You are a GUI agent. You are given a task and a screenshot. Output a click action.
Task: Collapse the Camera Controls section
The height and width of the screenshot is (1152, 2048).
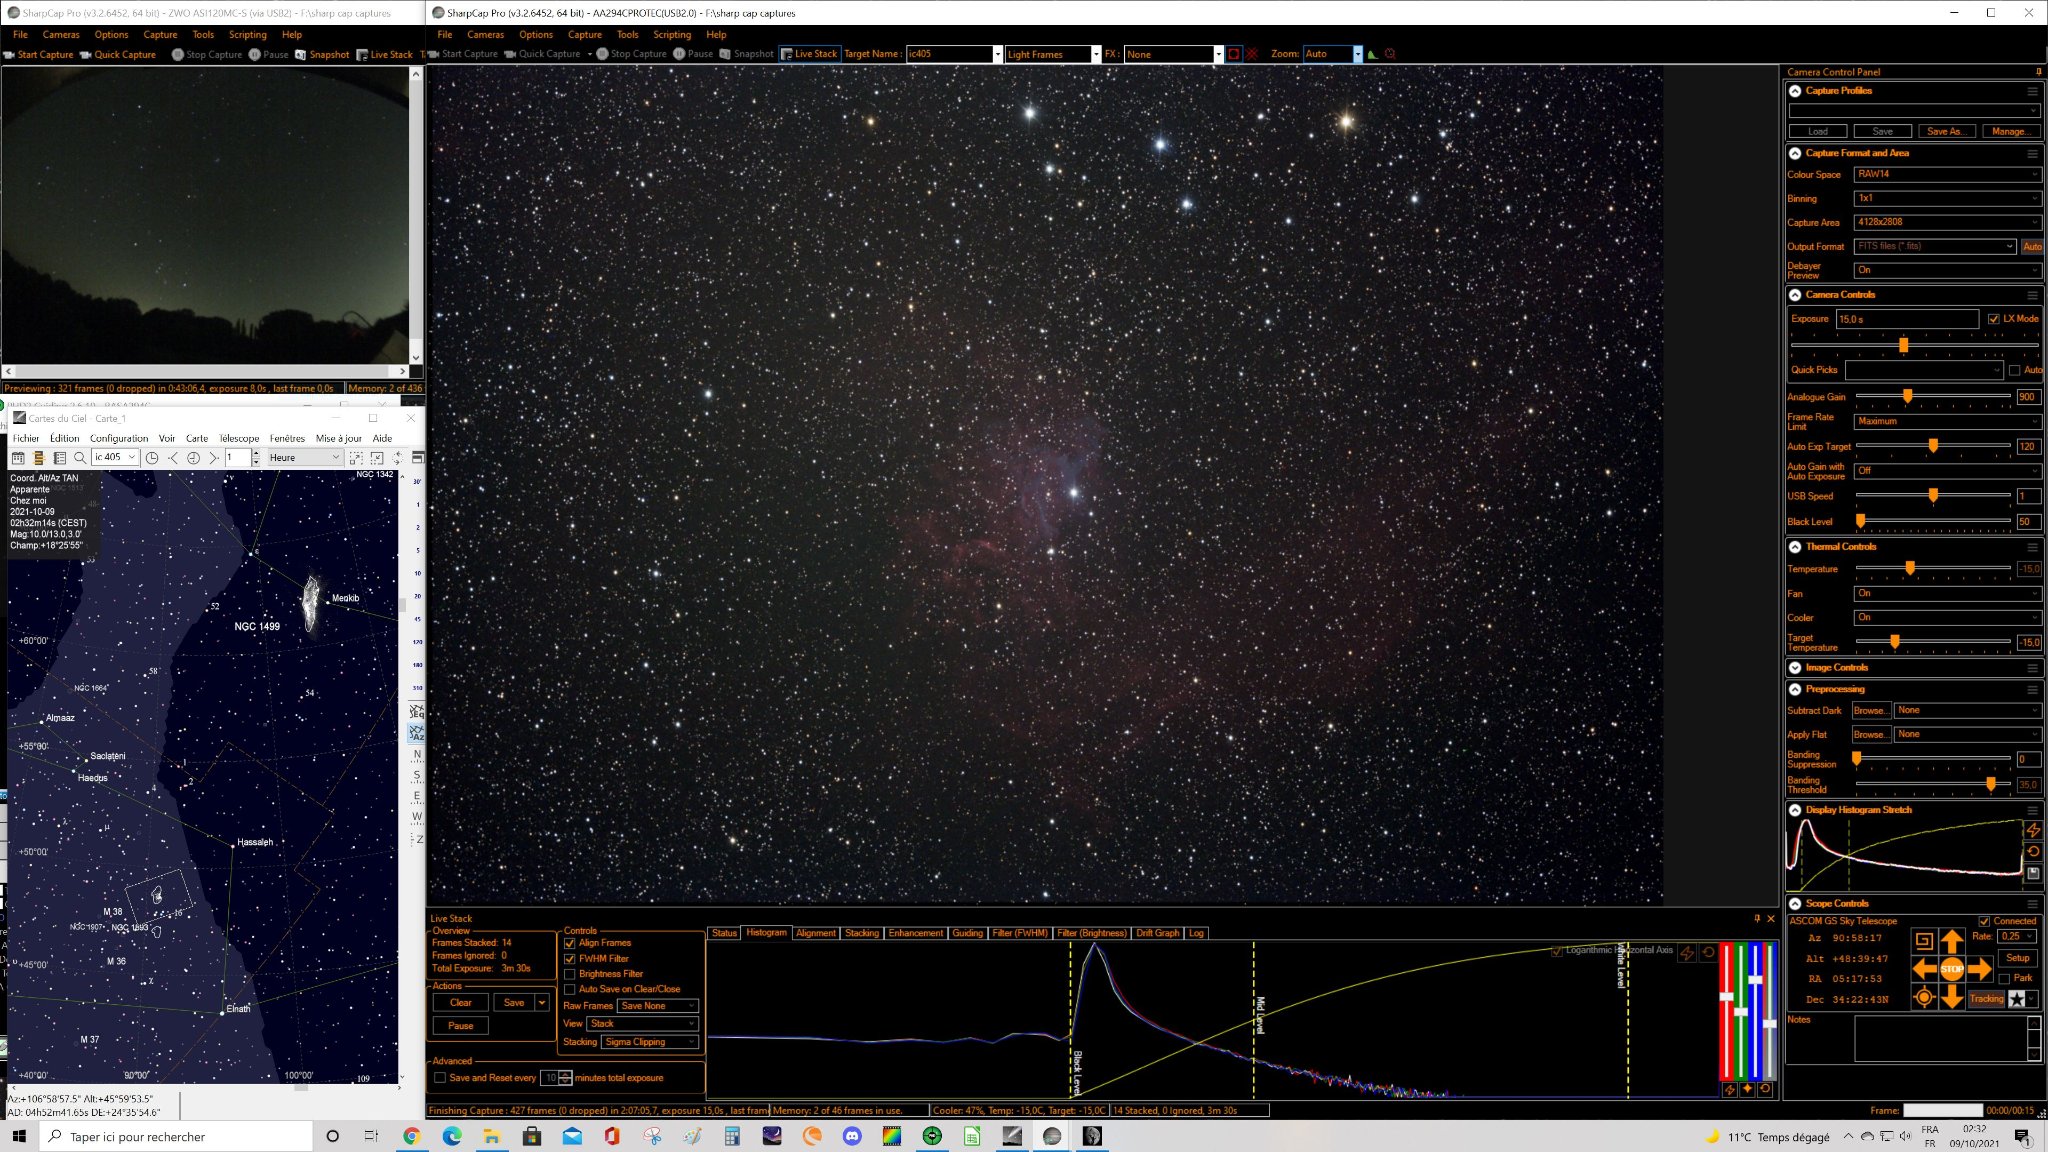click(x=1796, y=295)
